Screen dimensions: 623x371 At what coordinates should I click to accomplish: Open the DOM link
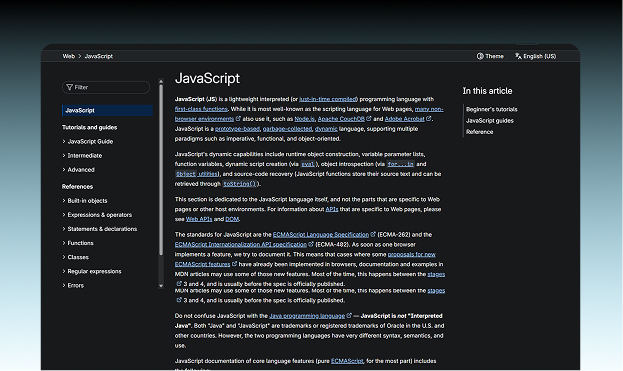click(x=232, y=219)
